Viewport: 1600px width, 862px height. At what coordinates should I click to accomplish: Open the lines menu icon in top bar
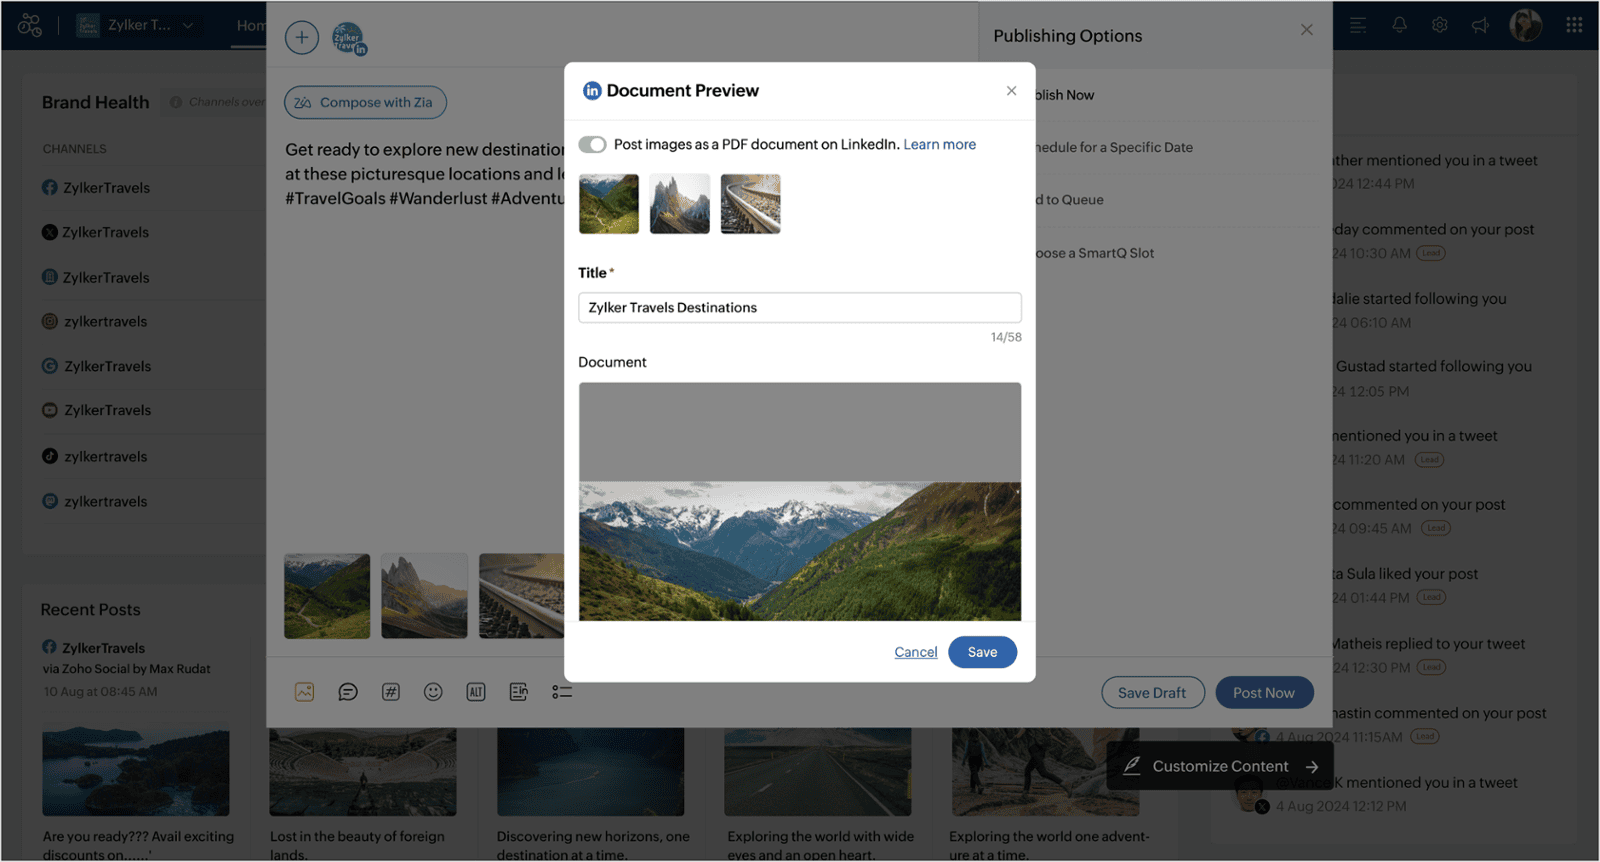pos(1358,25)
